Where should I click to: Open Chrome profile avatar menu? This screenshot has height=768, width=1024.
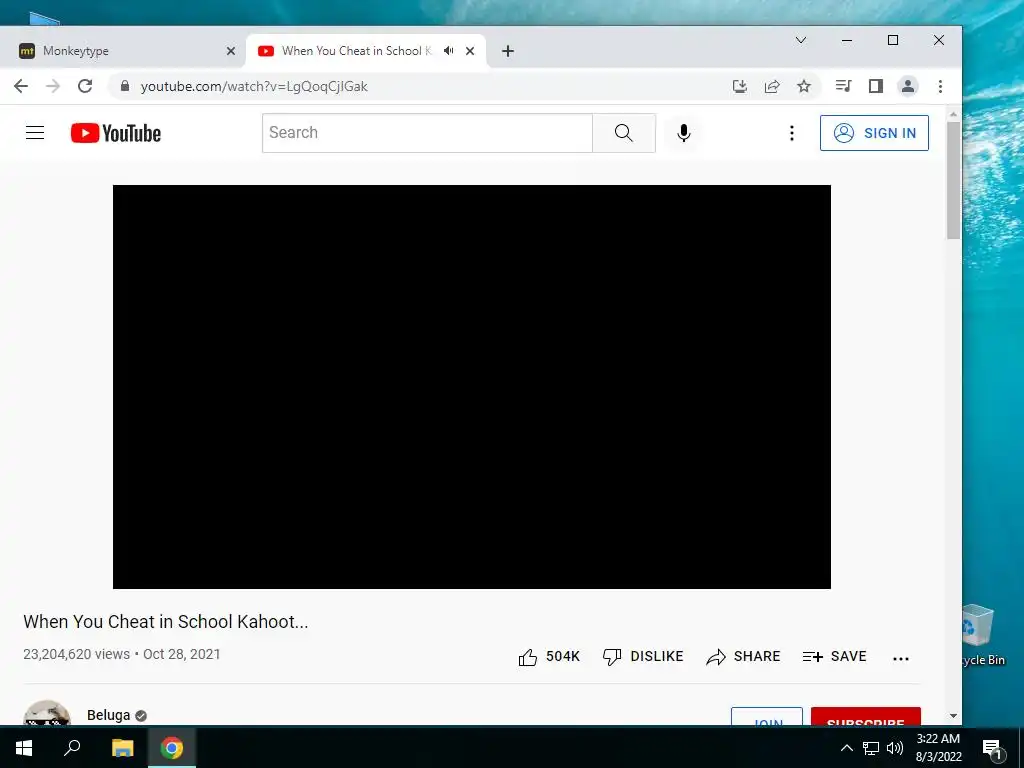coord(908,86)
